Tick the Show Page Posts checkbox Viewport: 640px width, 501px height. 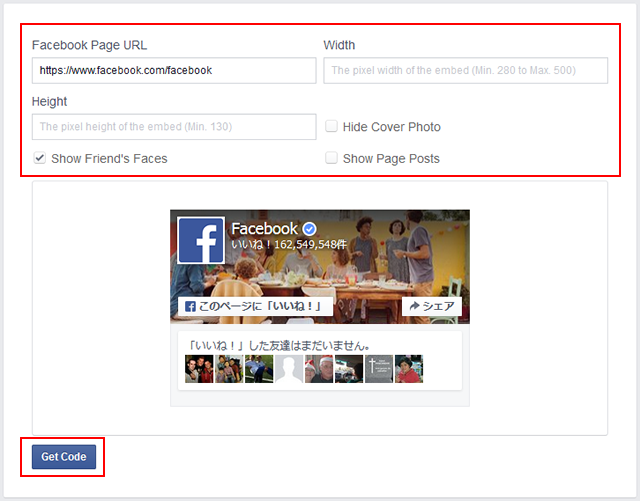pos(331,158)
